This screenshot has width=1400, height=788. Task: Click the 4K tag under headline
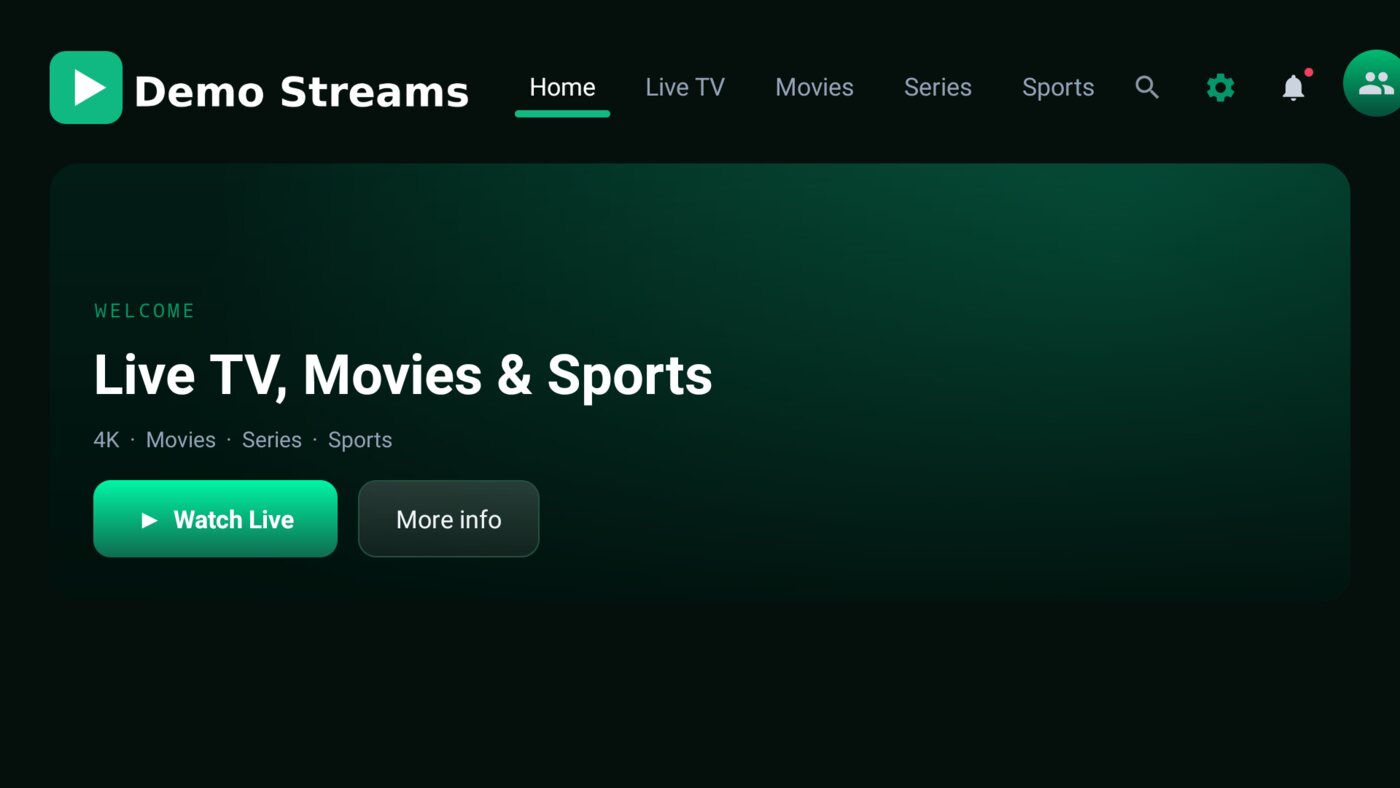(107, 440)
